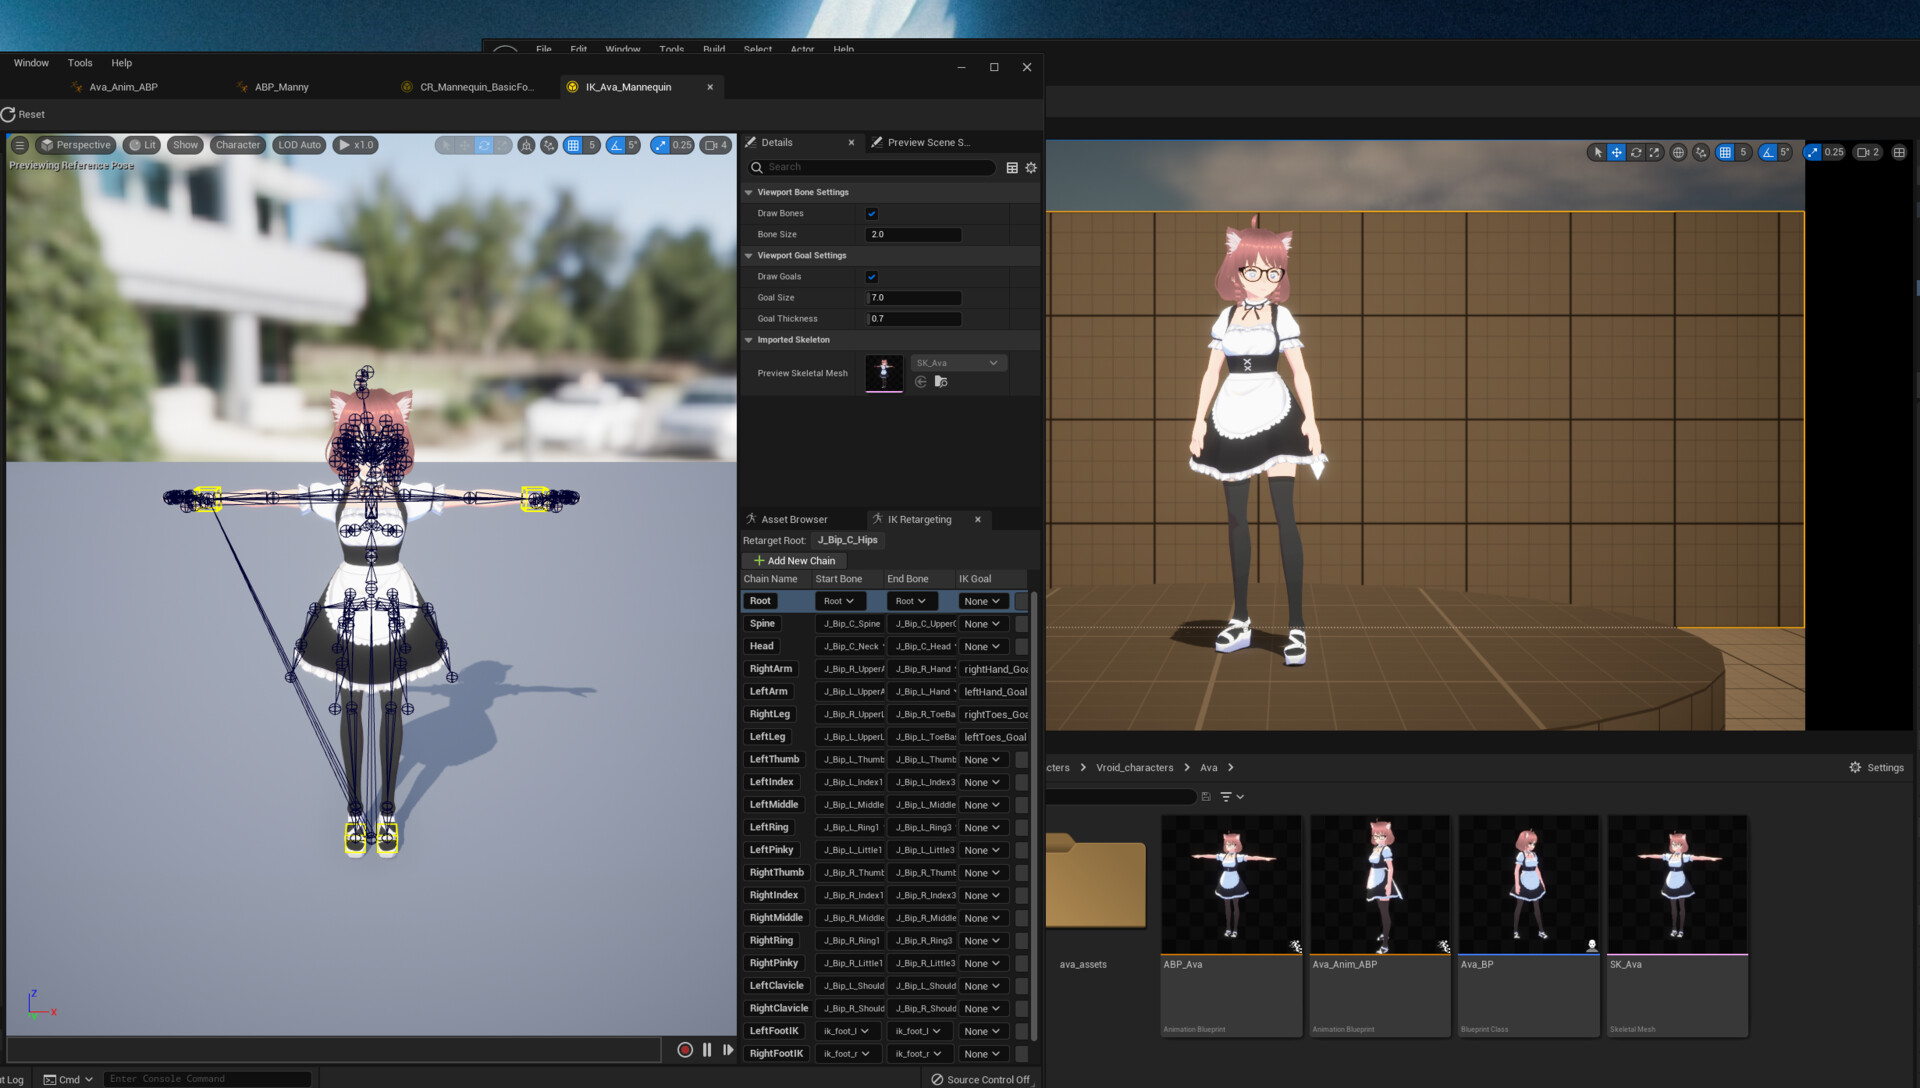Toggle Source Control Off at bottom right
This screenshot has height=1088, width=1920.
coord(981,1079)
